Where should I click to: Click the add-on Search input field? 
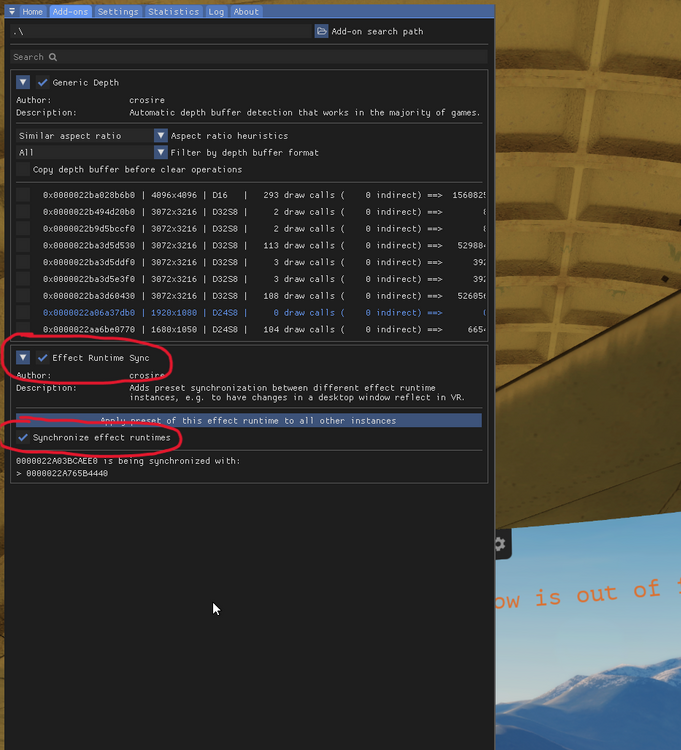[x=249, y=57]
